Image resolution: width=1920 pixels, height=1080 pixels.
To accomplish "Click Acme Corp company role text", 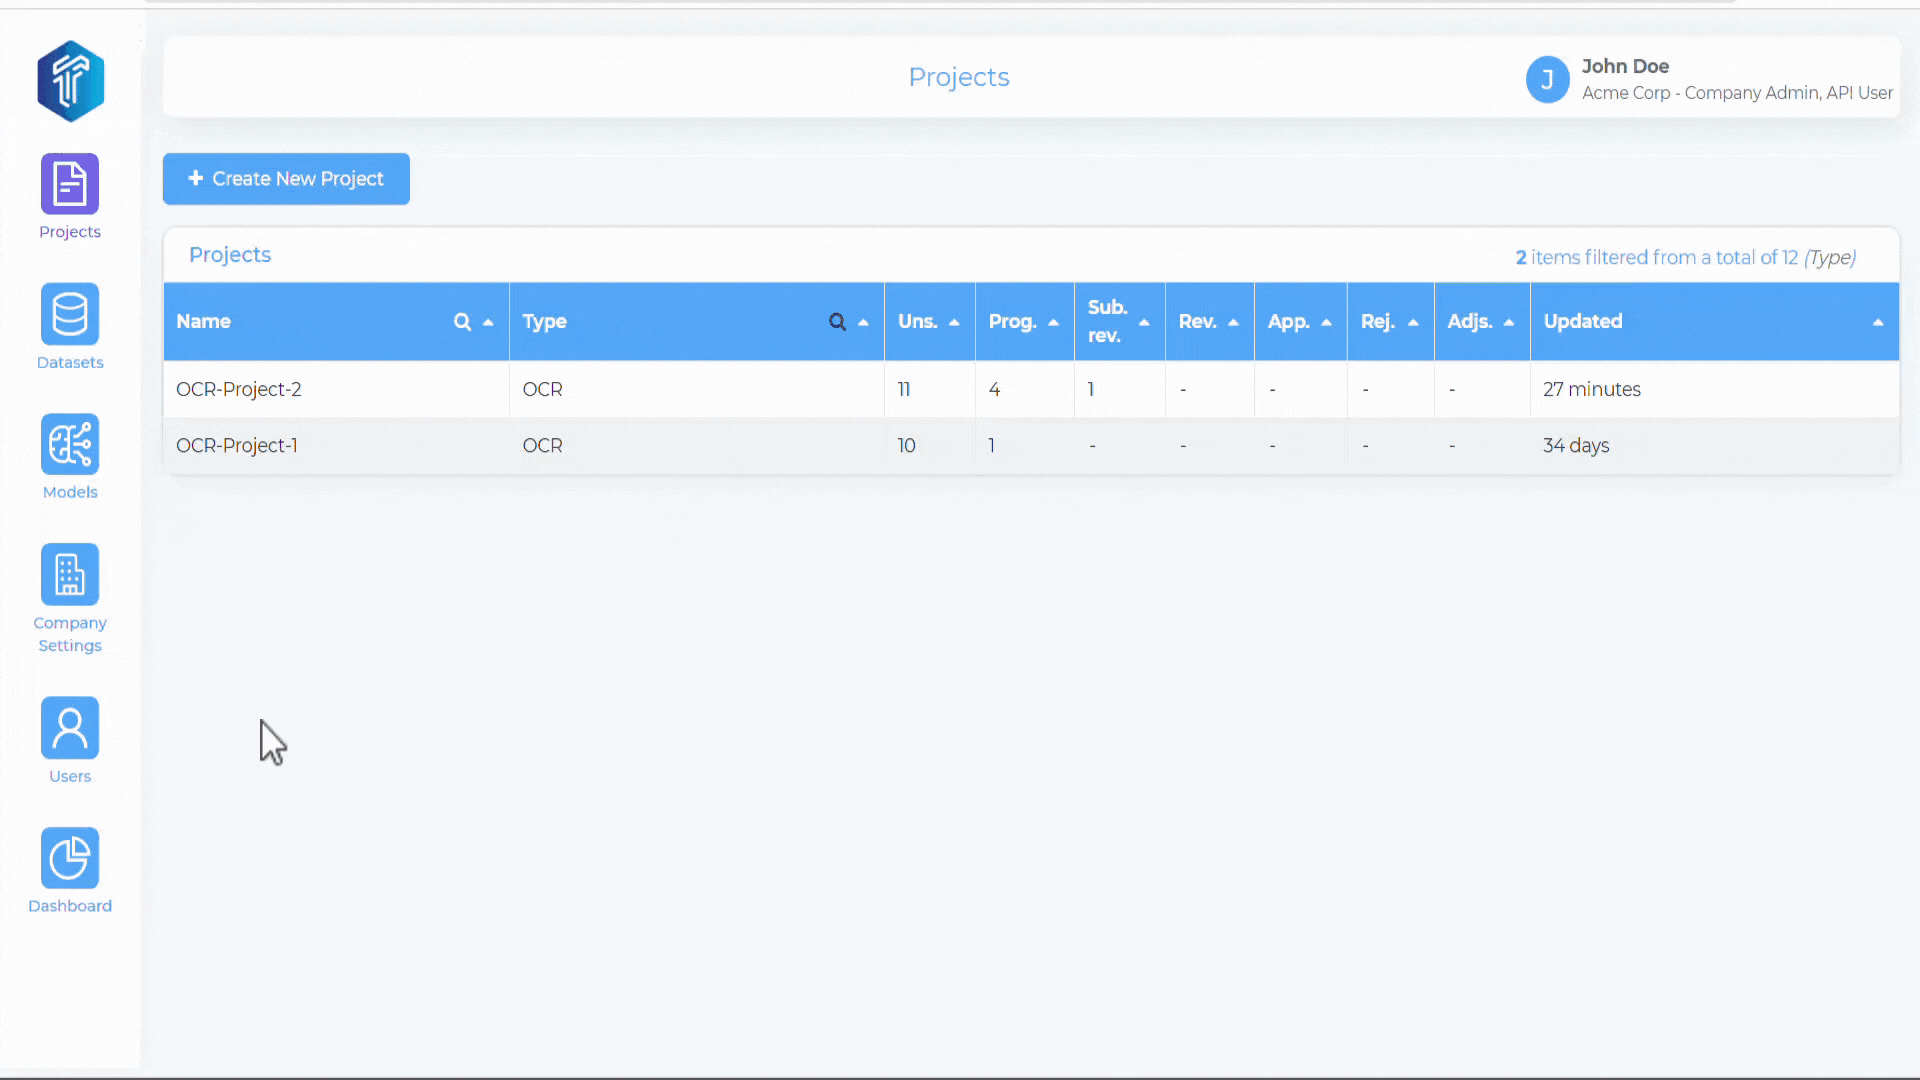I will [x=1737, y=93].
